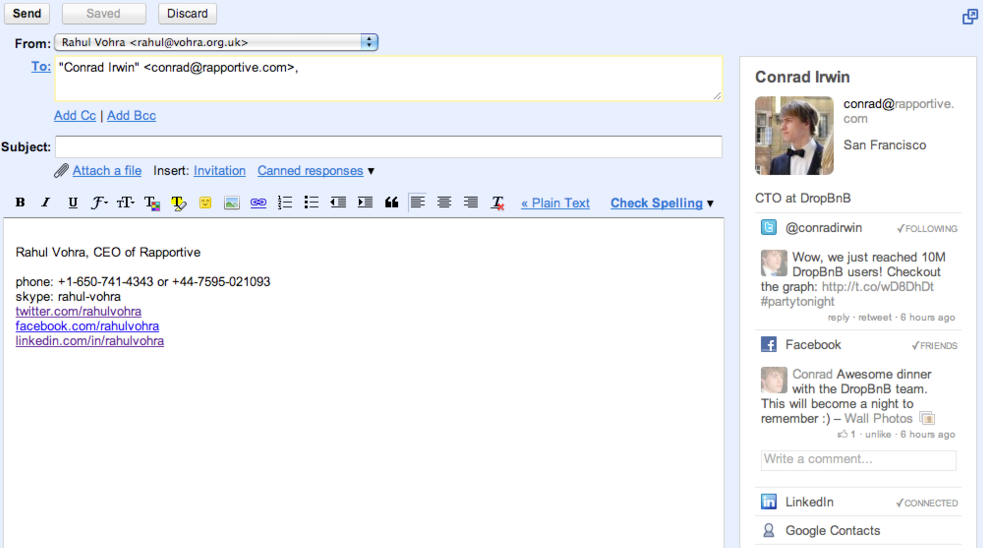Align text to the right
The image size is (983, 548).
(470, 203)
